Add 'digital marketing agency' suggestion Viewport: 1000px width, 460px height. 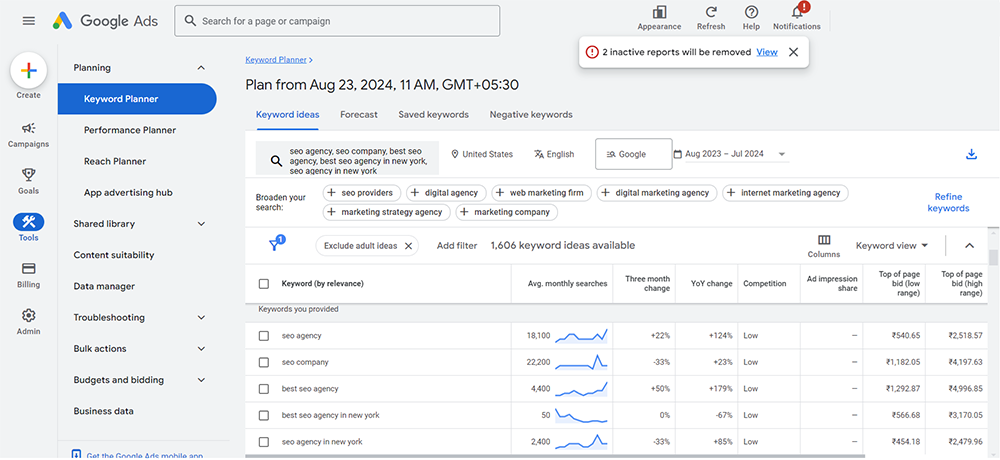point(657,193)
